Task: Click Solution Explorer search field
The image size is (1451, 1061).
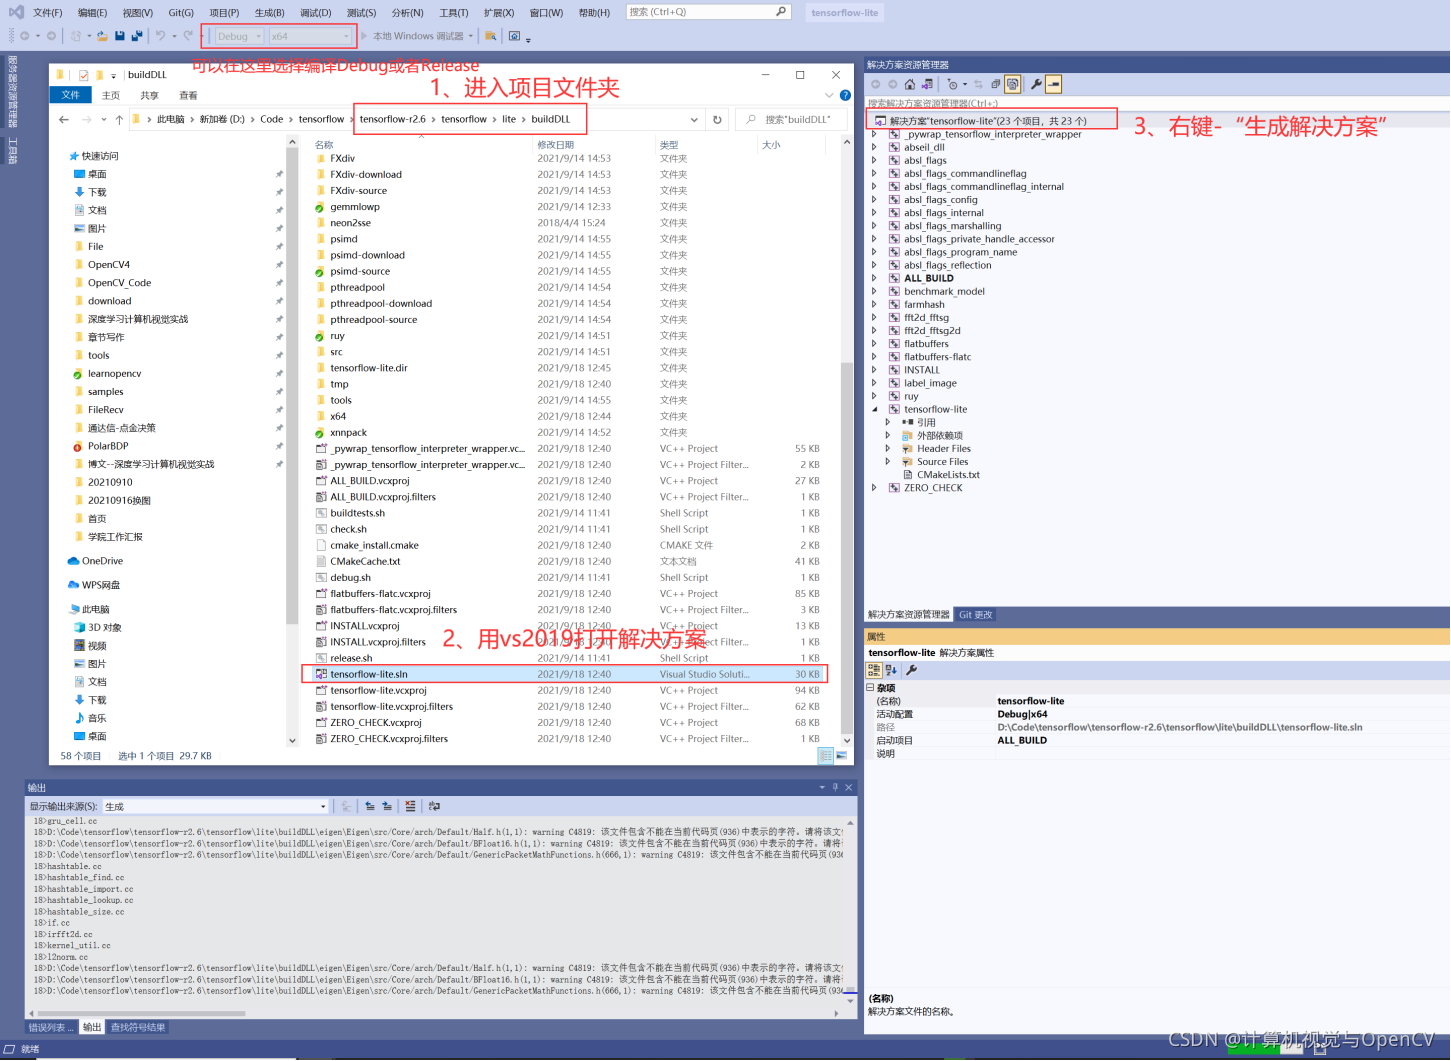Action: 1155,103
